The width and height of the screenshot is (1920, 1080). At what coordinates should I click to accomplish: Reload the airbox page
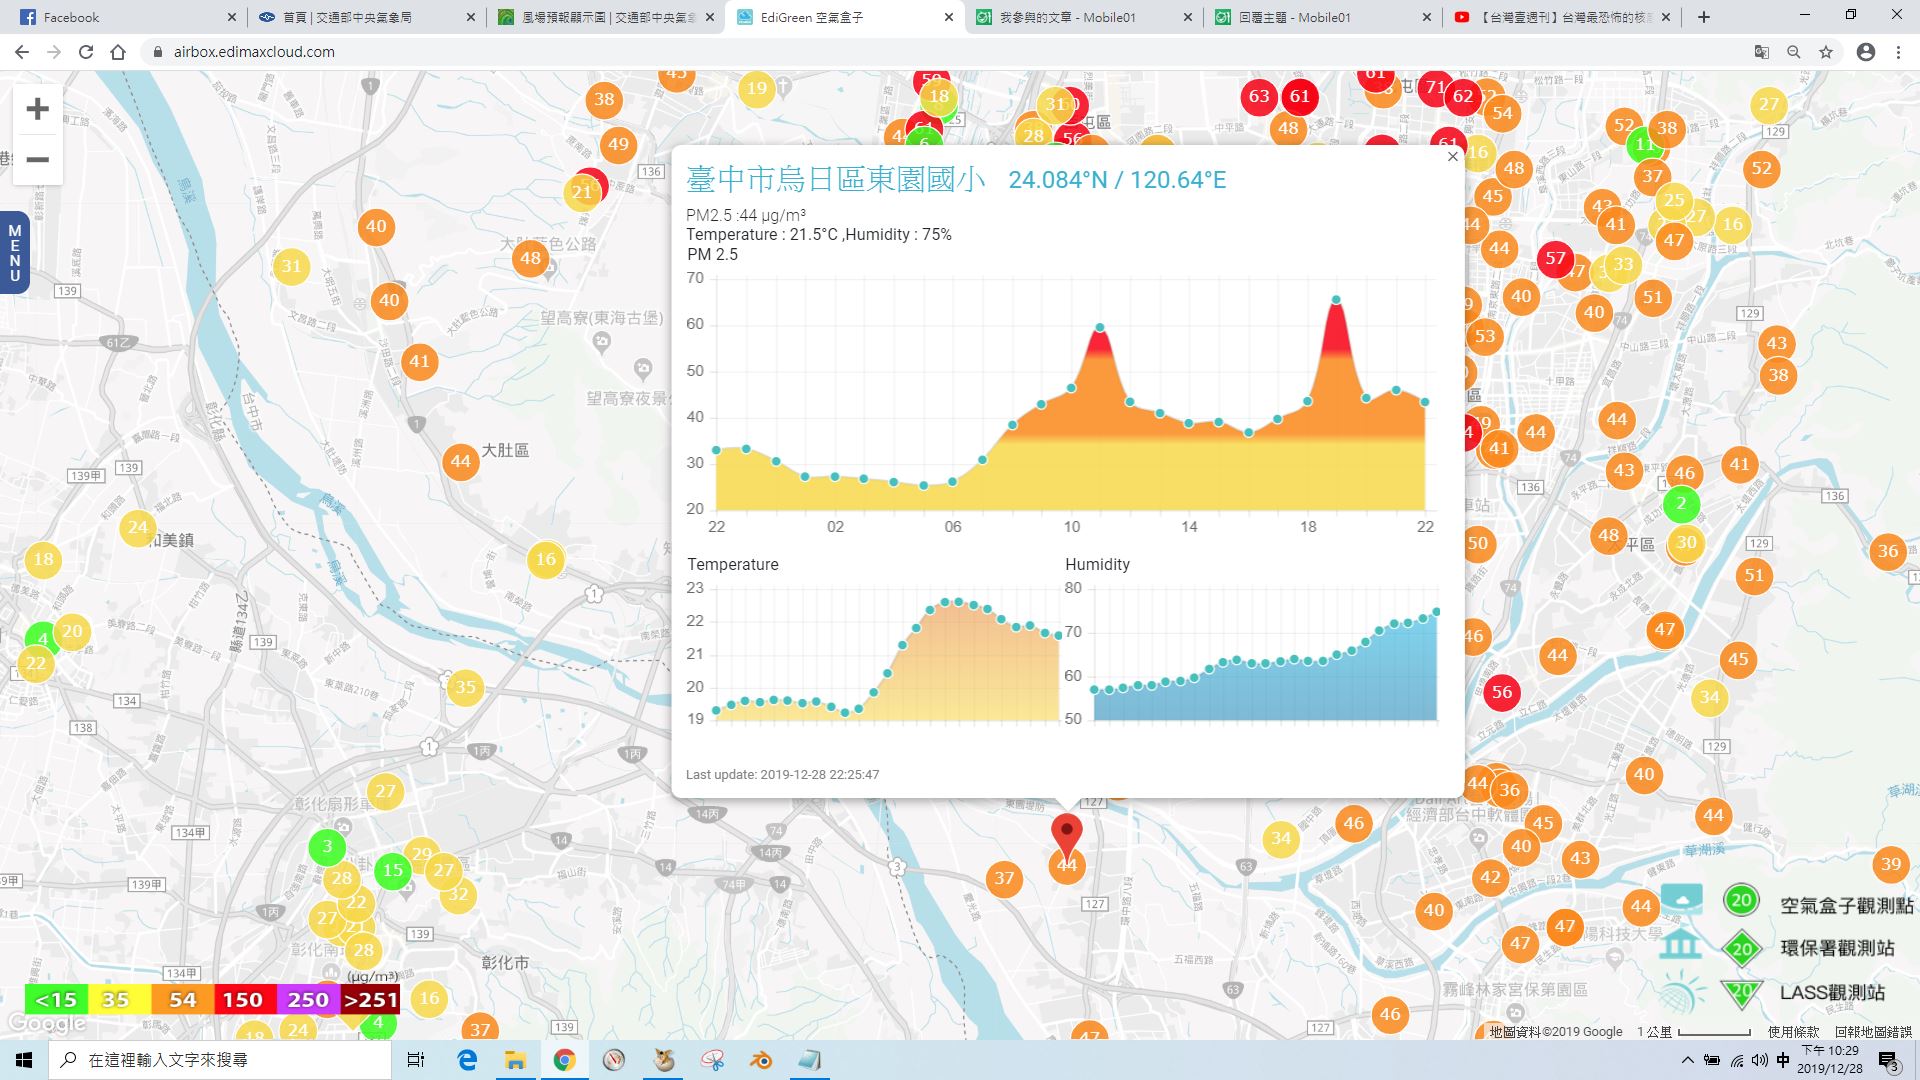tap(86, 52)
